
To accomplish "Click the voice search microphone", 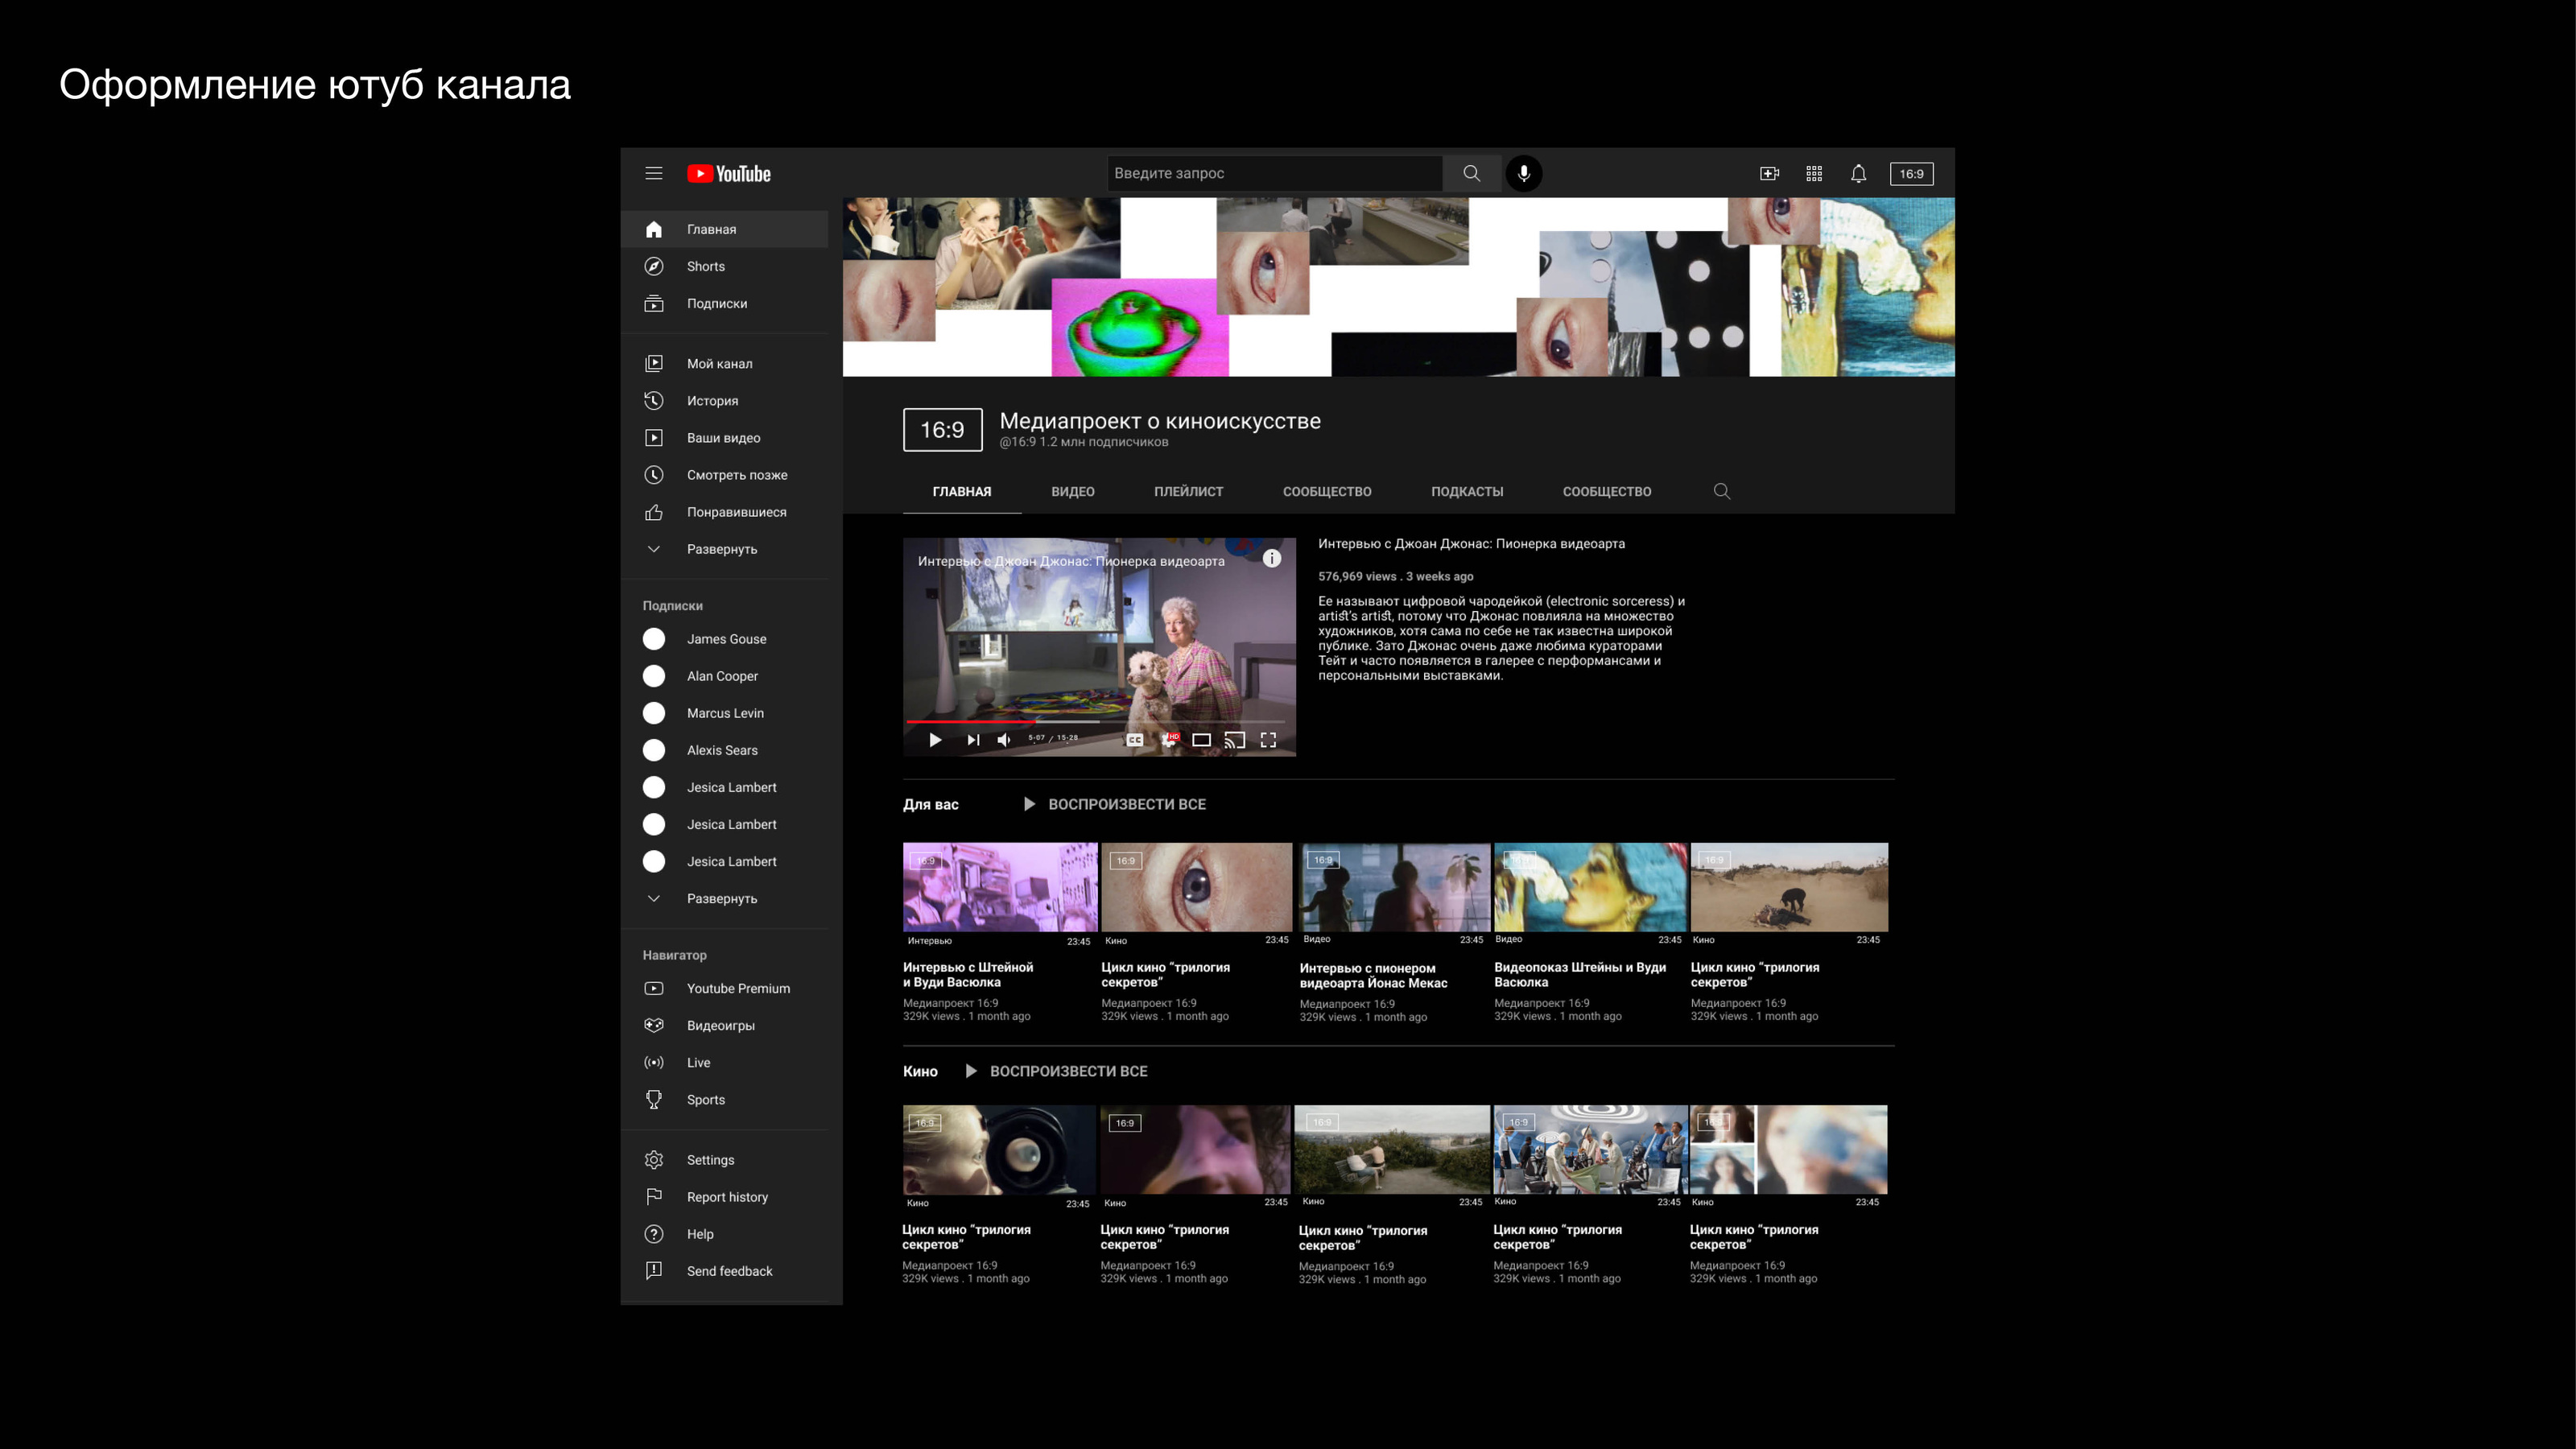I will click(x=1523, y=173).
